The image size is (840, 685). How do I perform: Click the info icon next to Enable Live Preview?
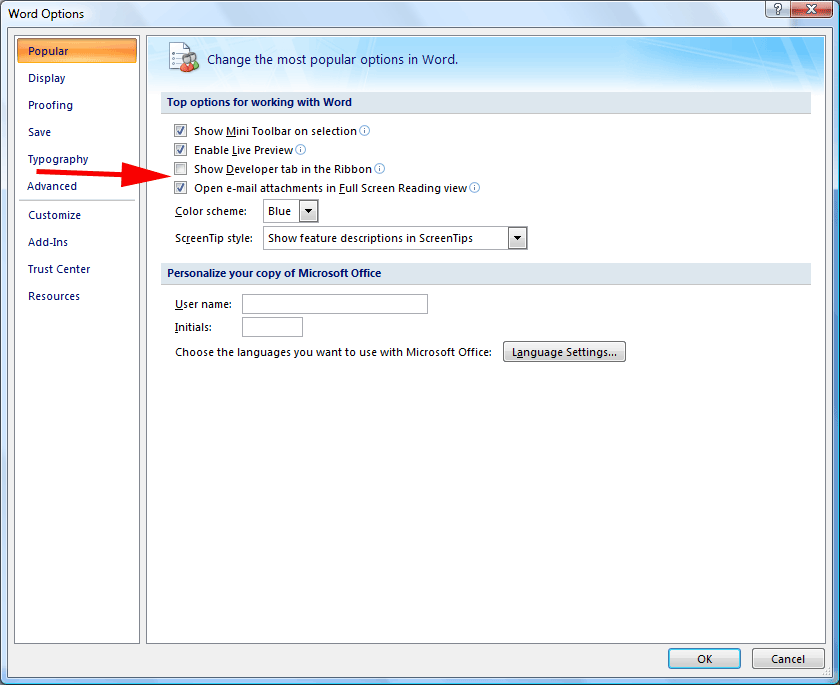[x=301, y=149]
